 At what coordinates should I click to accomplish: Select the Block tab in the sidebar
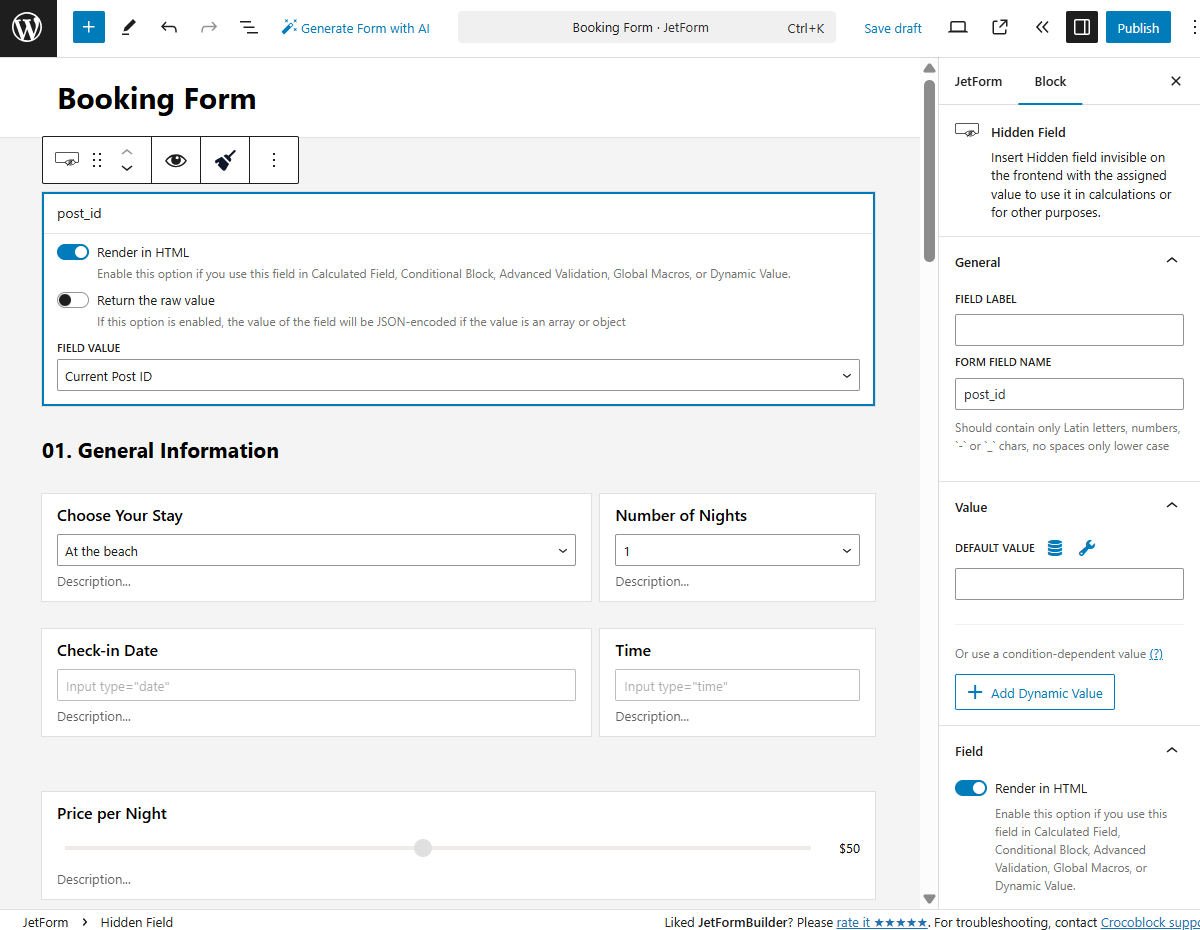pyautogui.click(x=1050, y=81)
